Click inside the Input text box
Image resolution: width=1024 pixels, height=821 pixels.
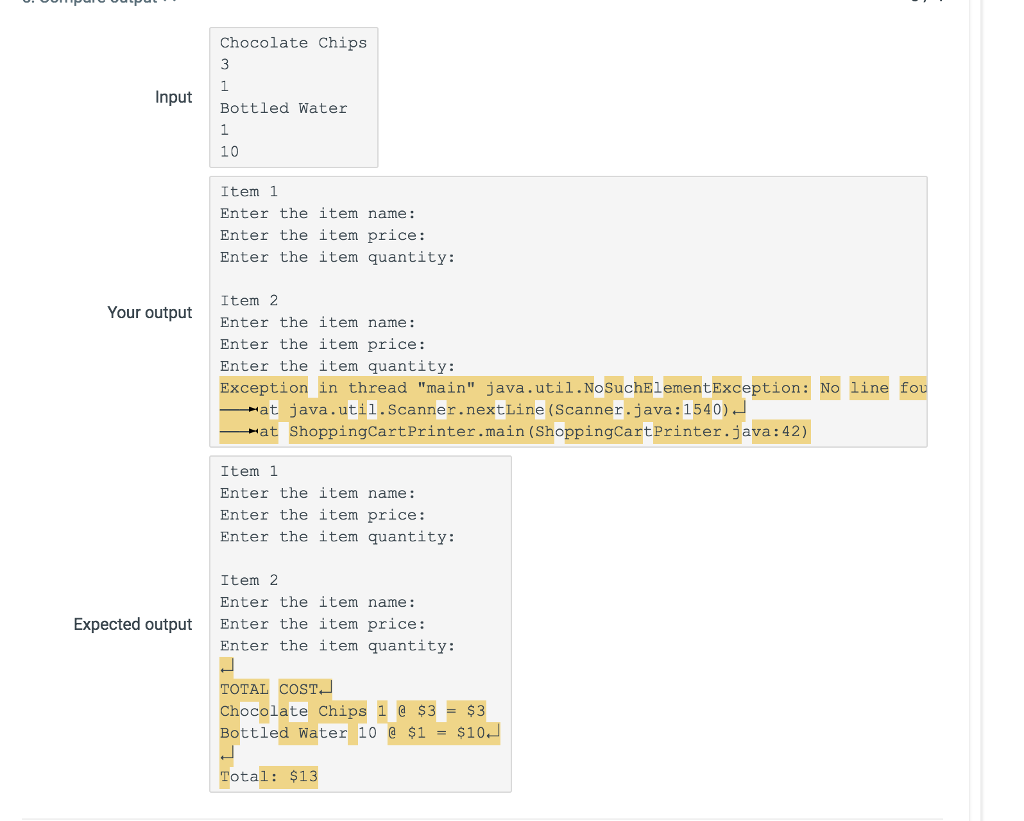(293, 97)
